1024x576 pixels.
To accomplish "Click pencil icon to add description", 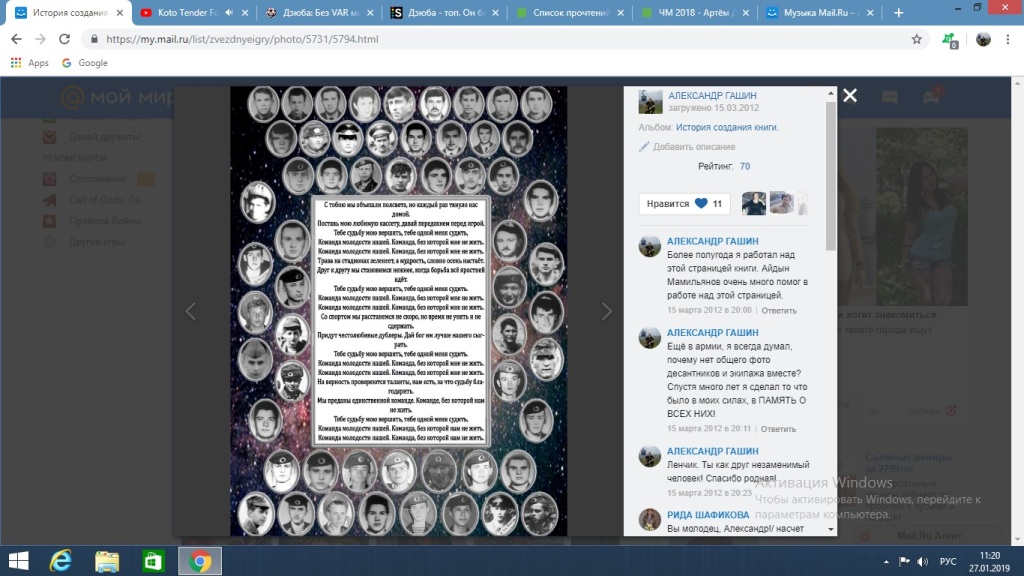I will 644,146.
